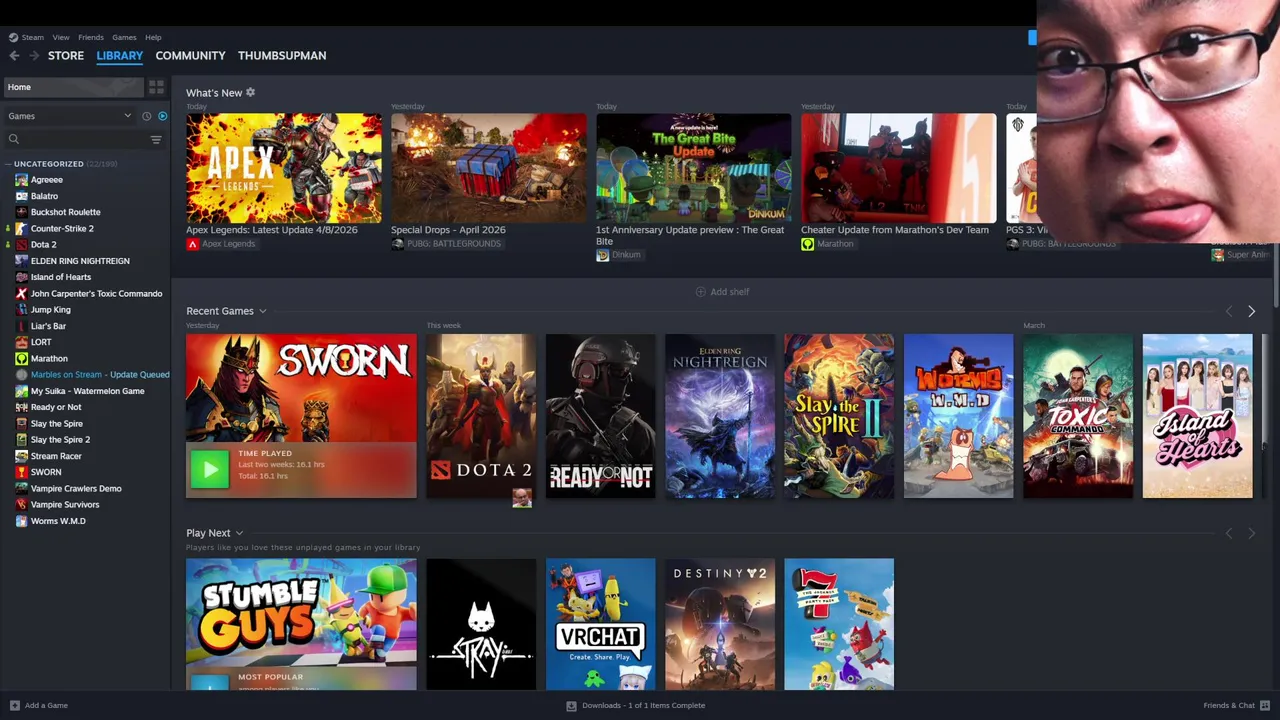Select Liar's Bar in the library list

48,326
